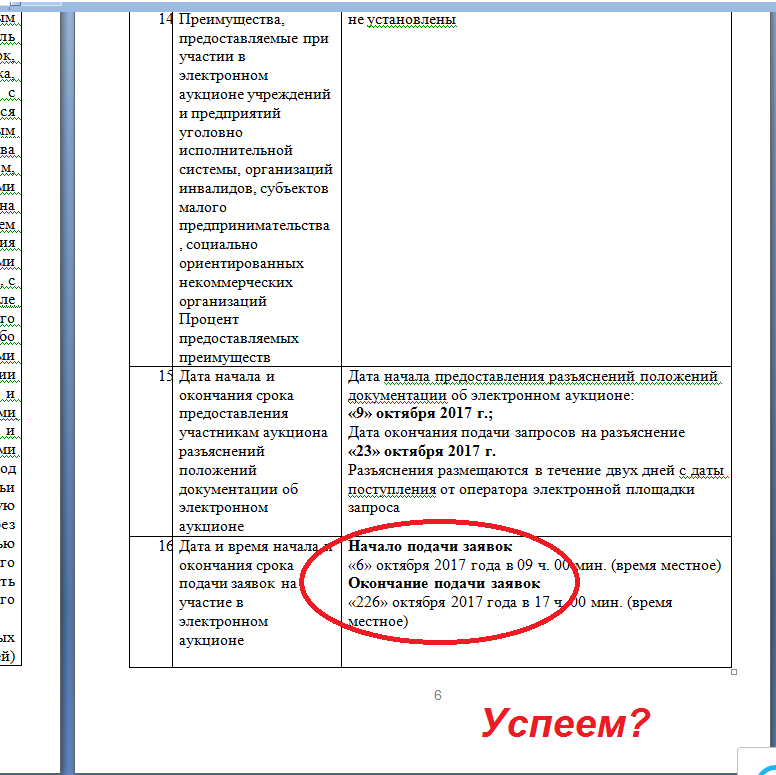
Task: Click row number 14 cell
Action: [165, 19]
